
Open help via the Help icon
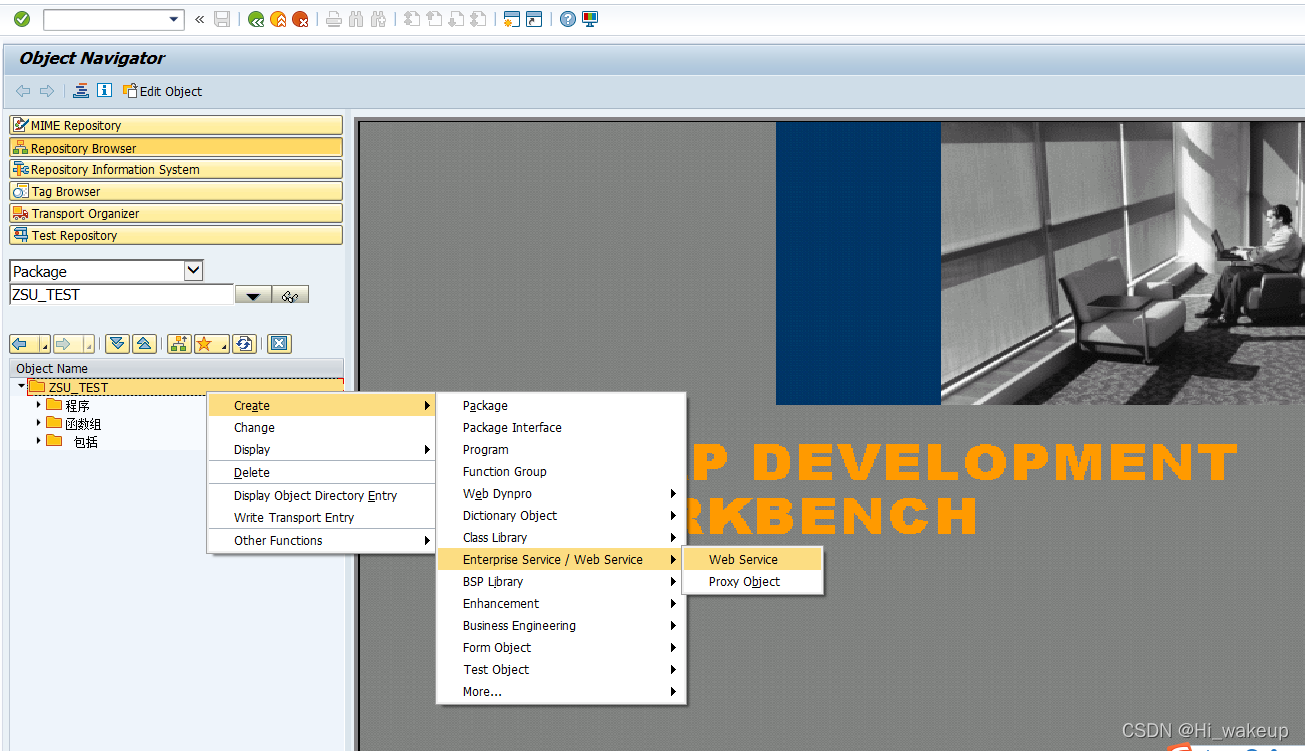coord(567,19)
